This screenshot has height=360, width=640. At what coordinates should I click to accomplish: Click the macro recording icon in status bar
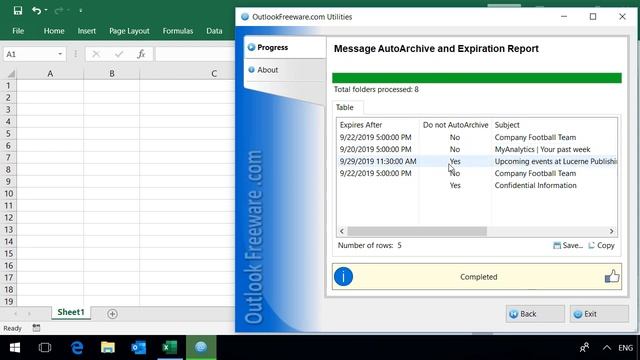(x=36, y=328)
